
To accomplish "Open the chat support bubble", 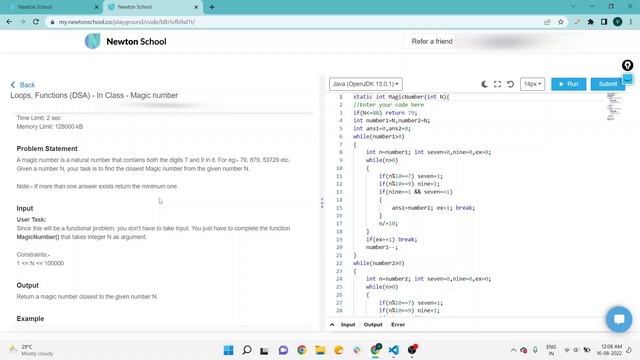I will (x=619, y=319).
